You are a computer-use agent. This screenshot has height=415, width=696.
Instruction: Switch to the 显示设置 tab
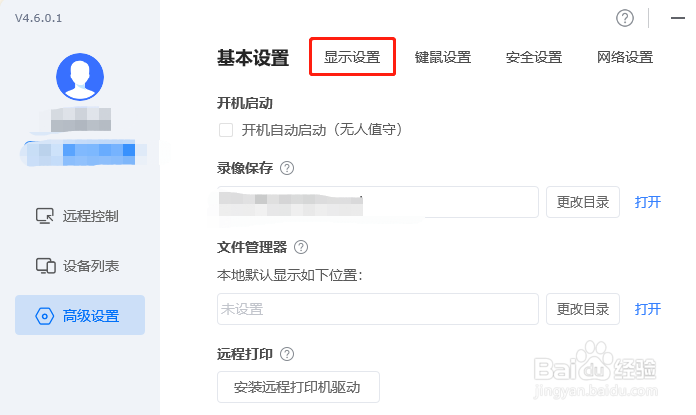(352, 57)
